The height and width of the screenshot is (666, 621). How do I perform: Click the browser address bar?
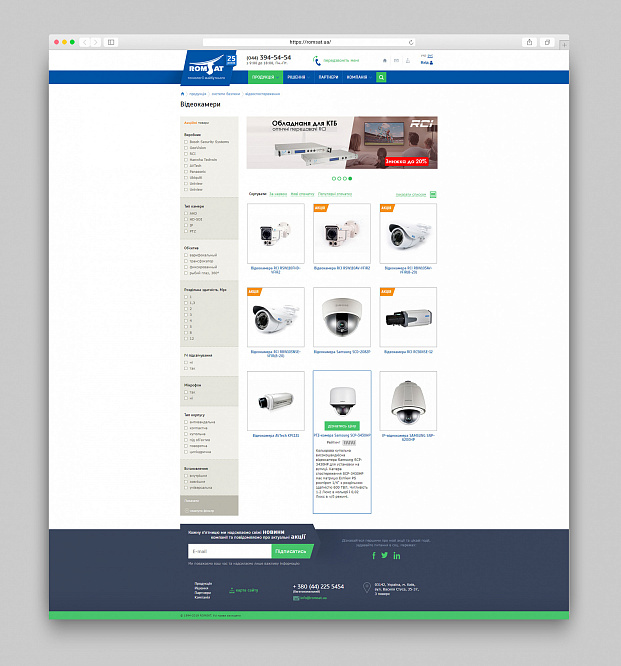pyautogui.click(x=309, y=42)
